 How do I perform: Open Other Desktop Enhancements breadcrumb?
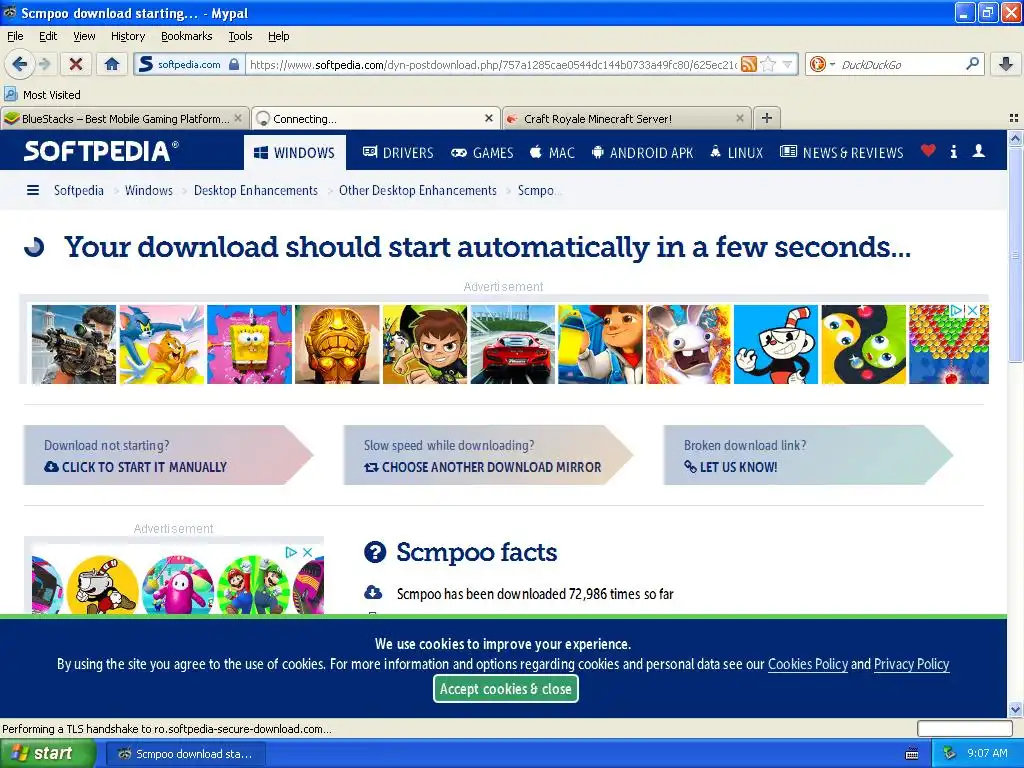tap(417, 190)
